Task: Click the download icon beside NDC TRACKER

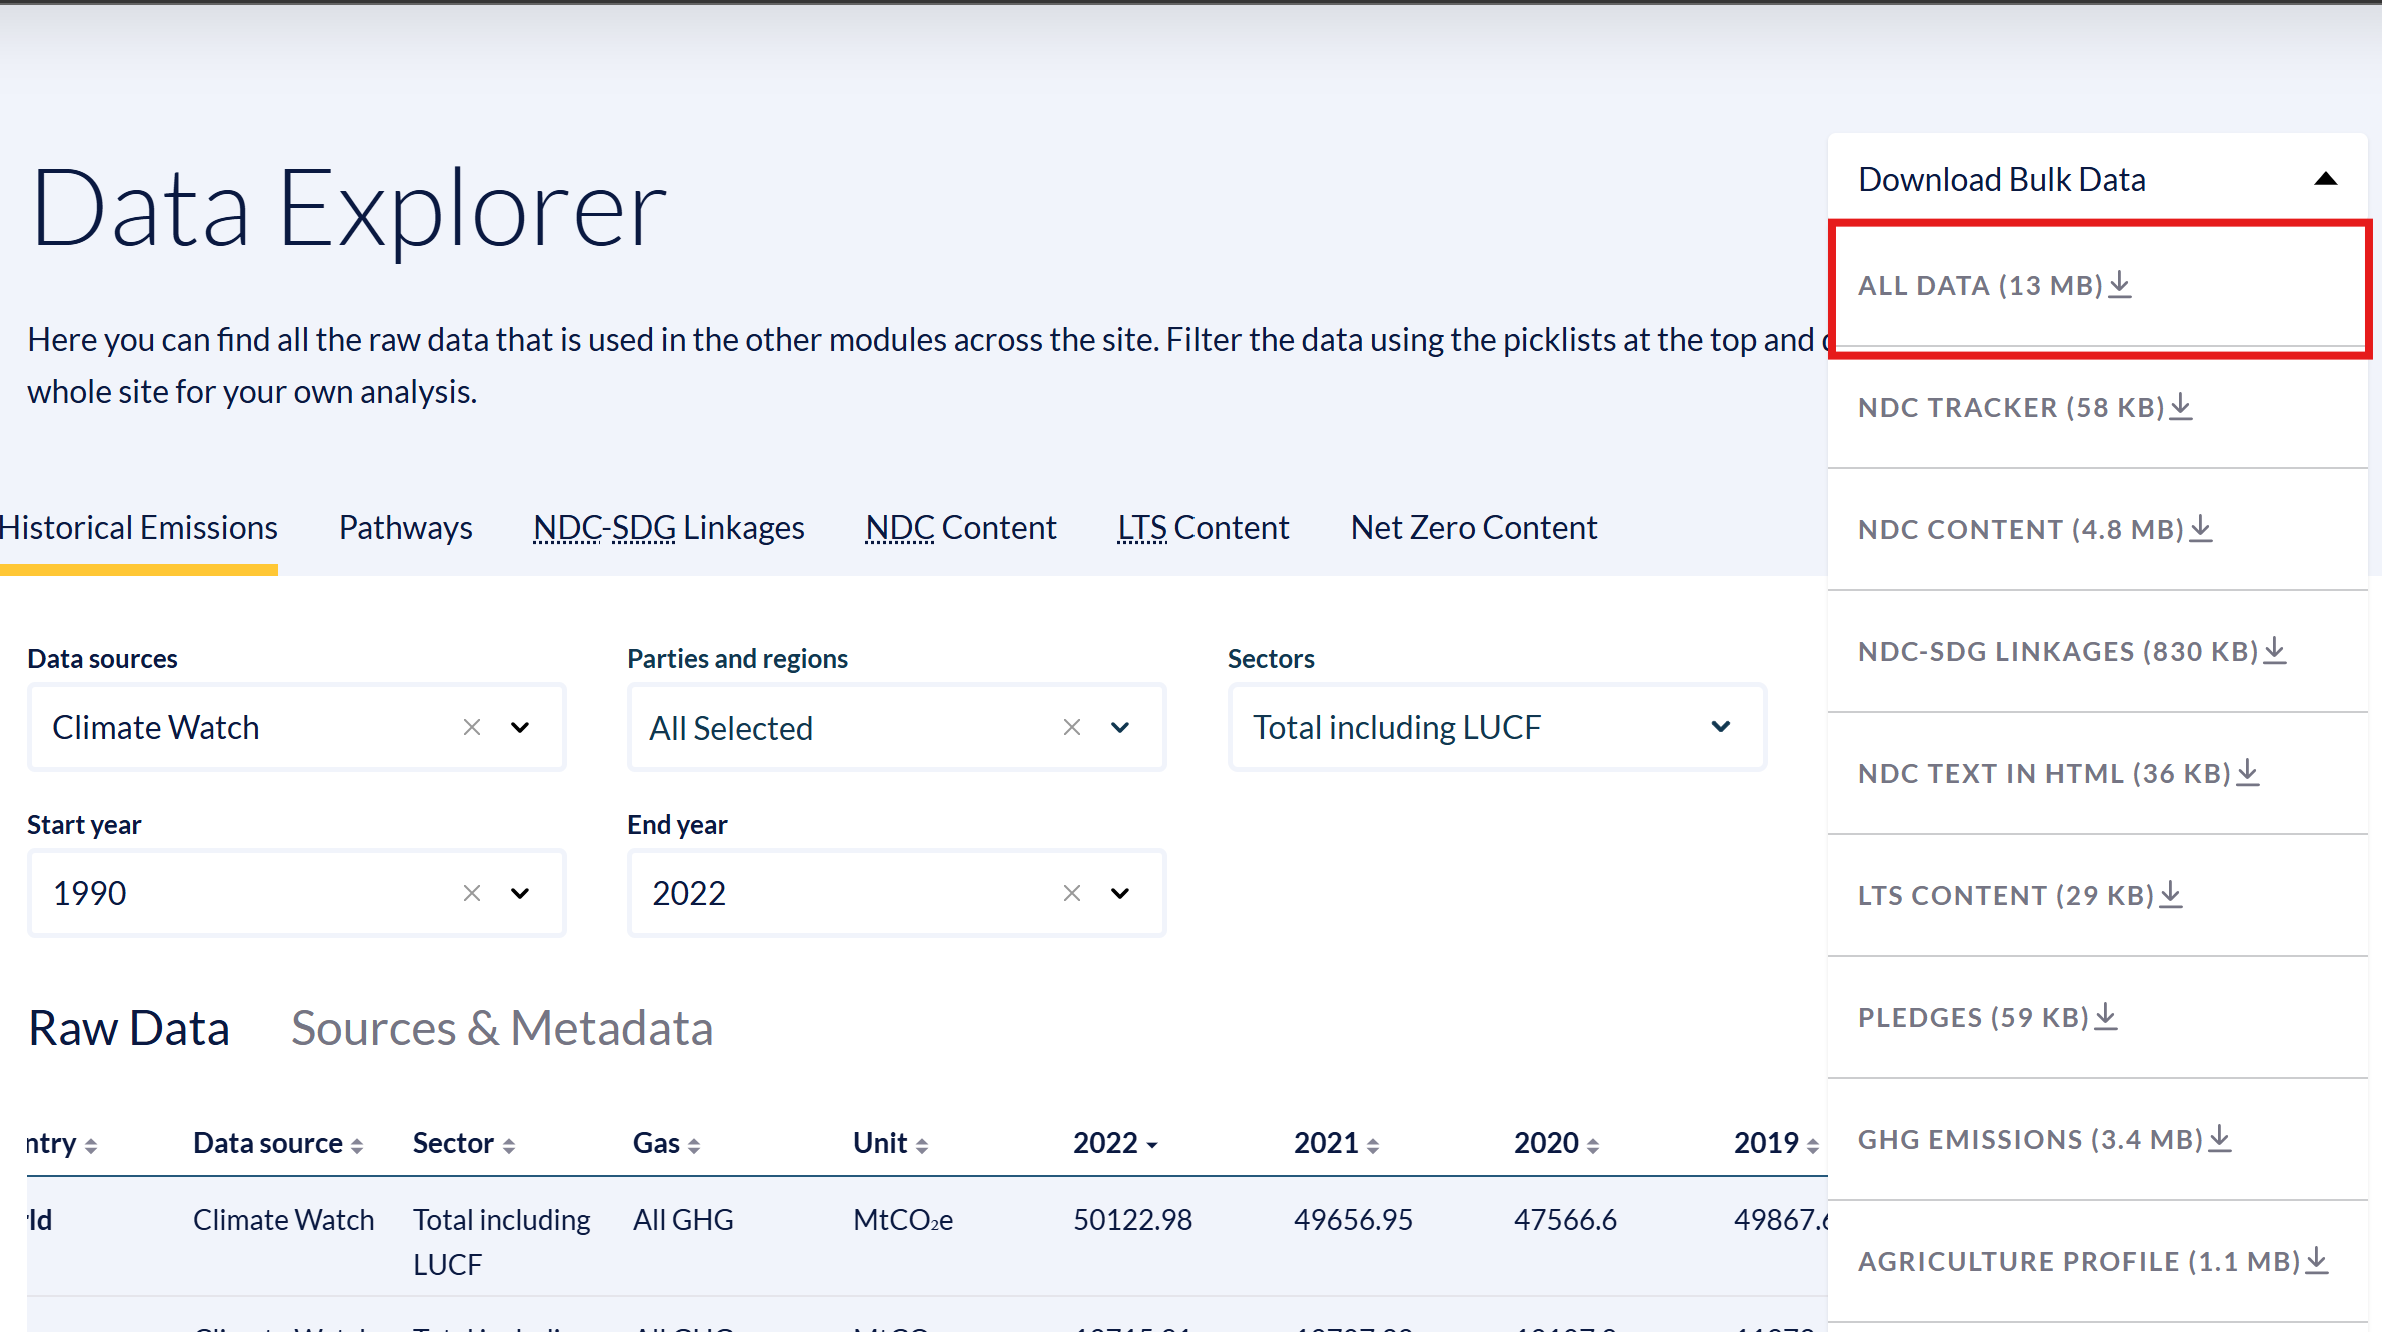Action: (x=2181, y=407)
